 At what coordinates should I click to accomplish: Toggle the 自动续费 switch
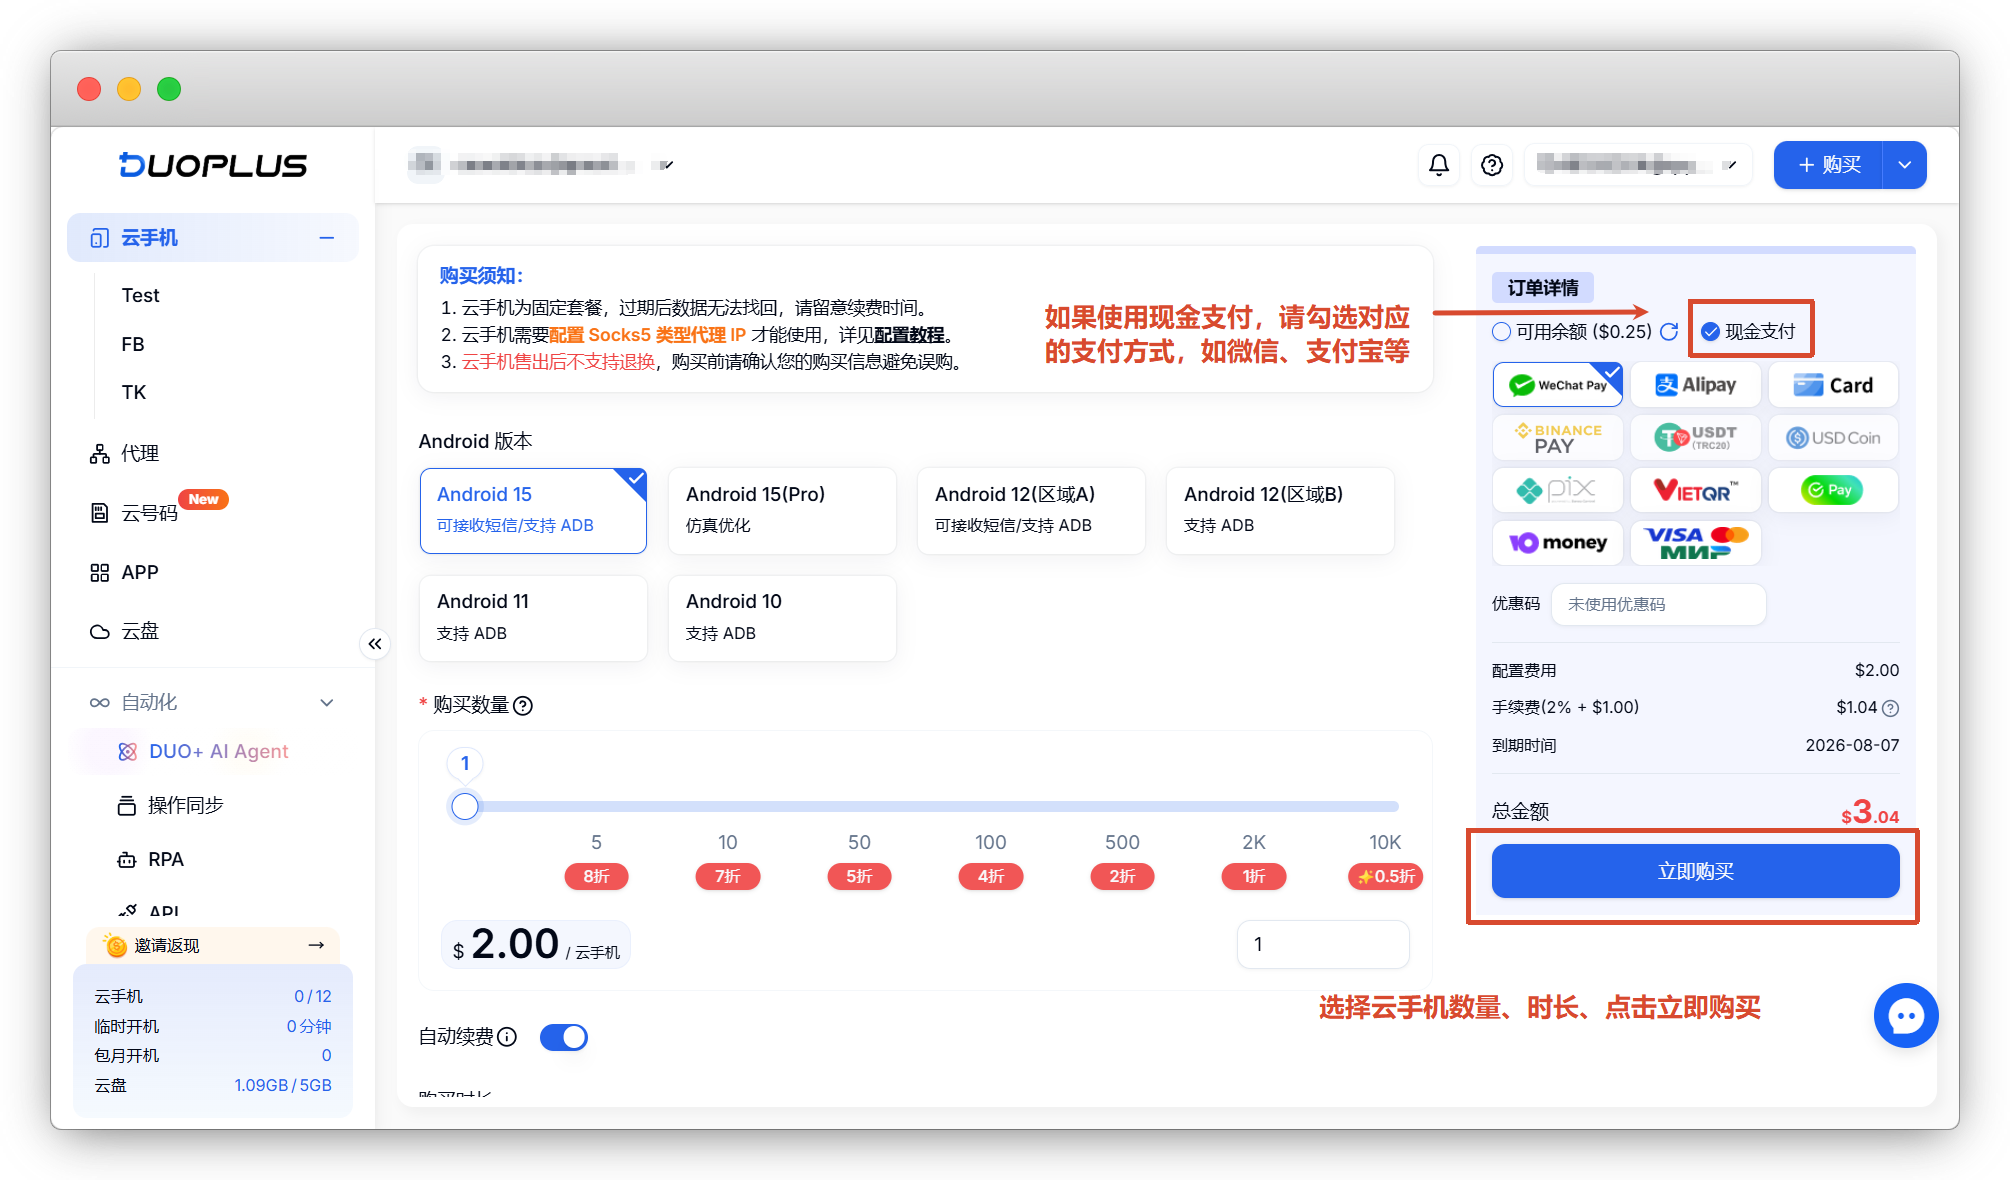564,1037
